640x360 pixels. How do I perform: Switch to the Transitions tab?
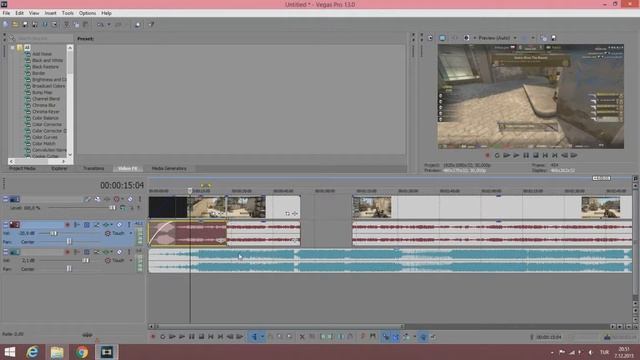click(93, 168)
